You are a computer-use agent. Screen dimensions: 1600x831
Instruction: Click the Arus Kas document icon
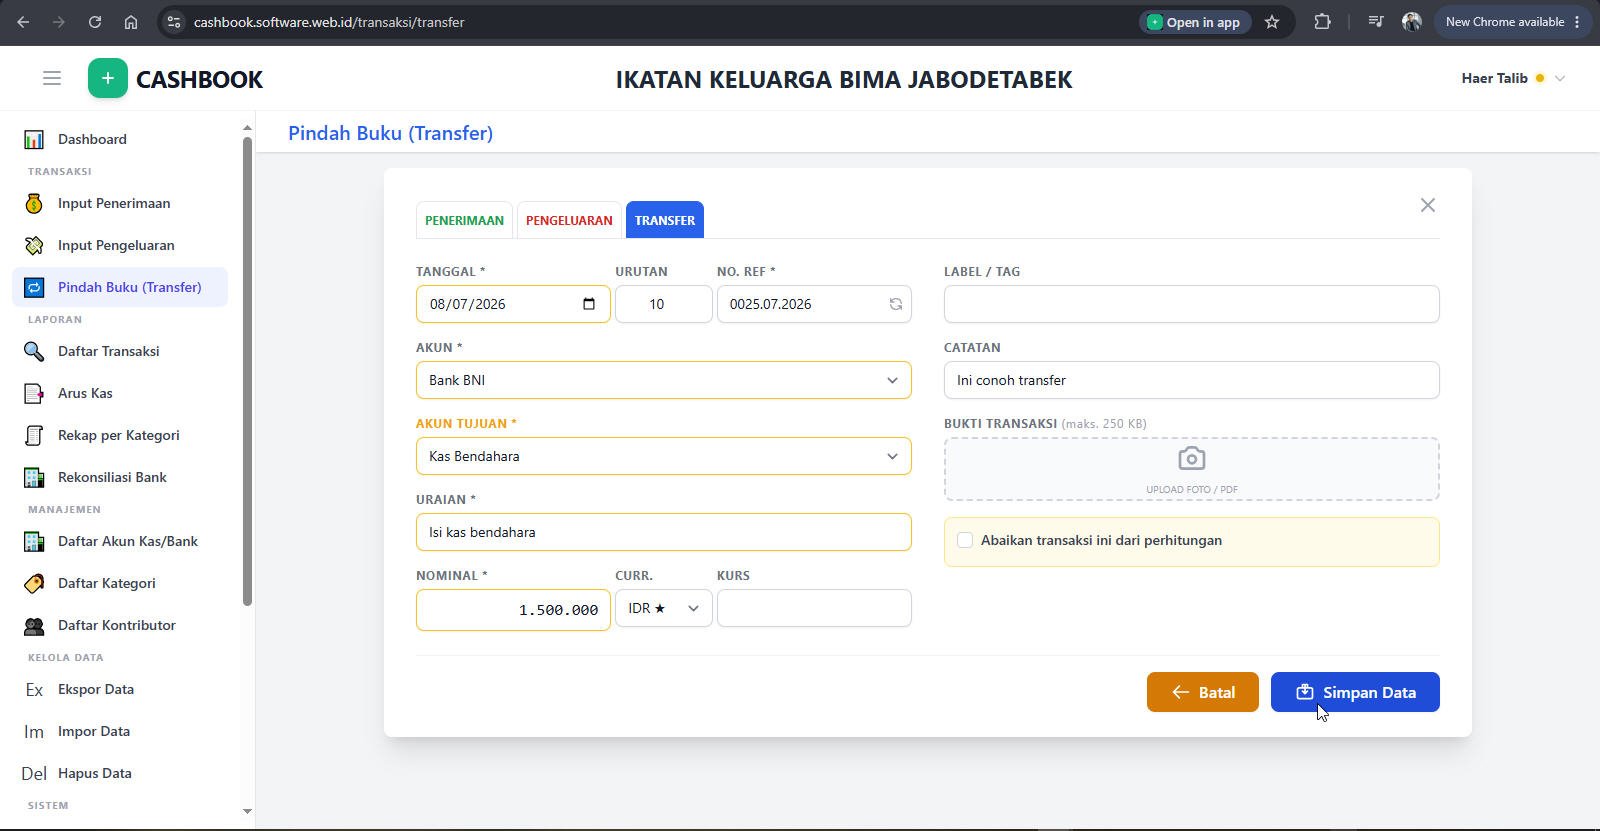[x=34, y=393]
